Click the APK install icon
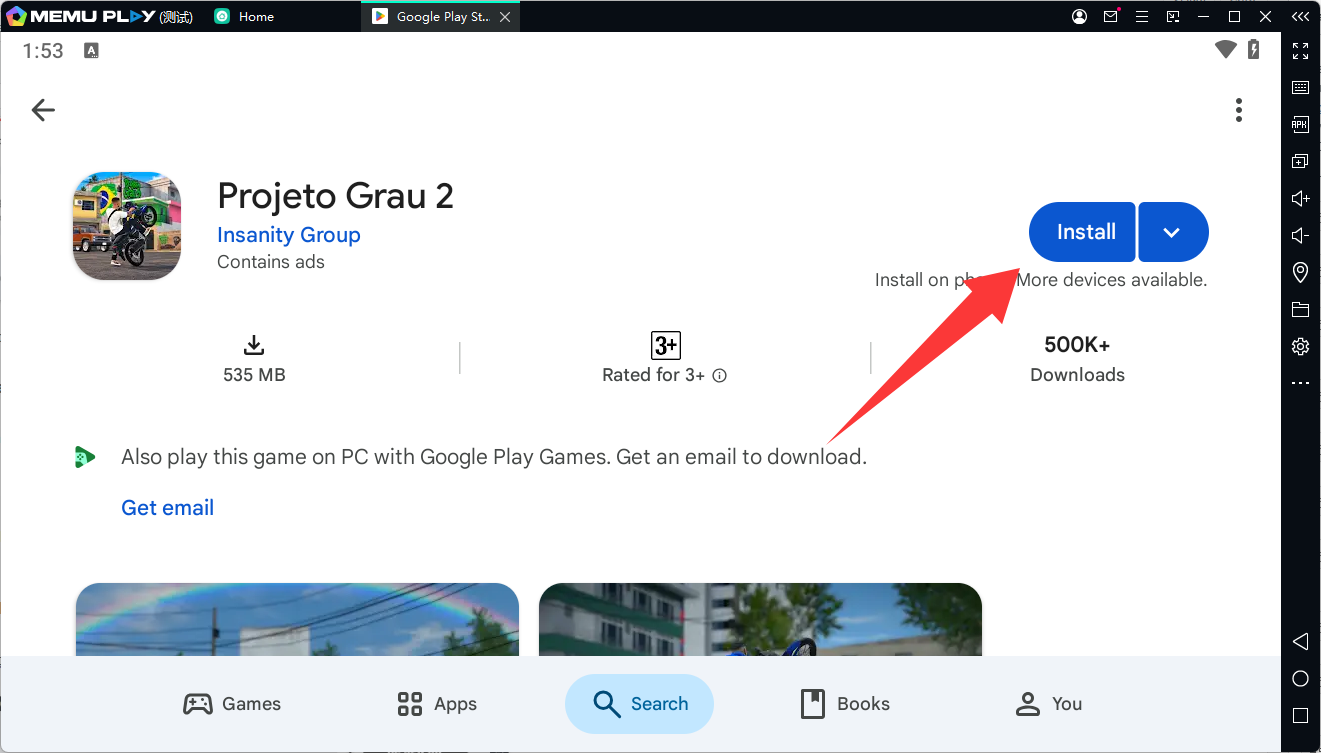Viewport: 1321px width, 753px height. coord(1301,124)
